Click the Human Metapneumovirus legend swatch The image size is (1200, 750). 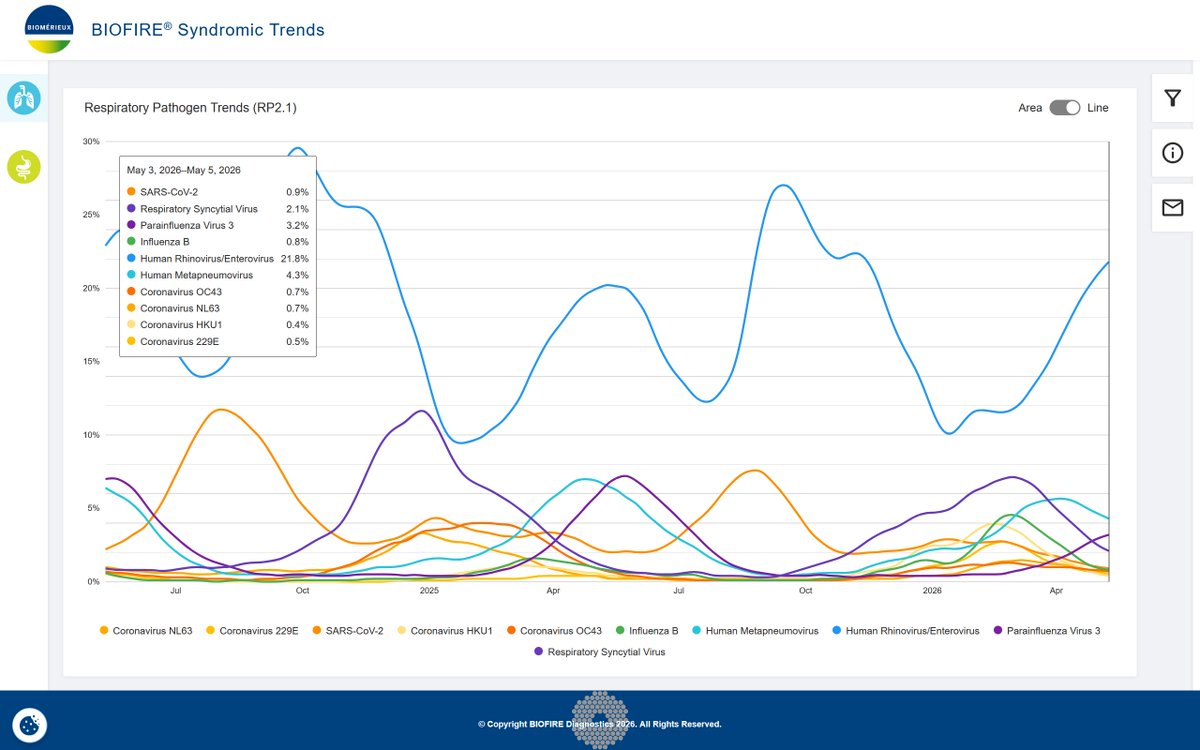pyautogui.click(x=698, y=631)
